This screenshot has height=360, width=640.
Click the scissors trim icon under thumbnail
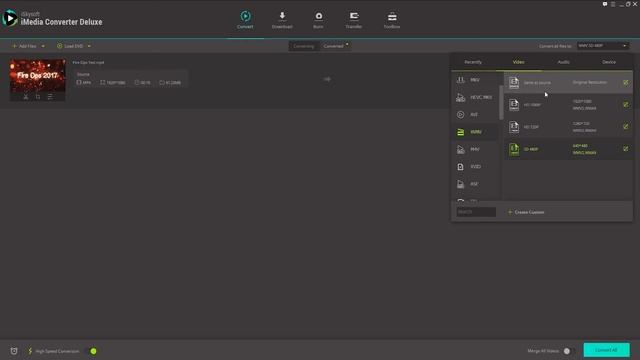[x=26, y=97]
